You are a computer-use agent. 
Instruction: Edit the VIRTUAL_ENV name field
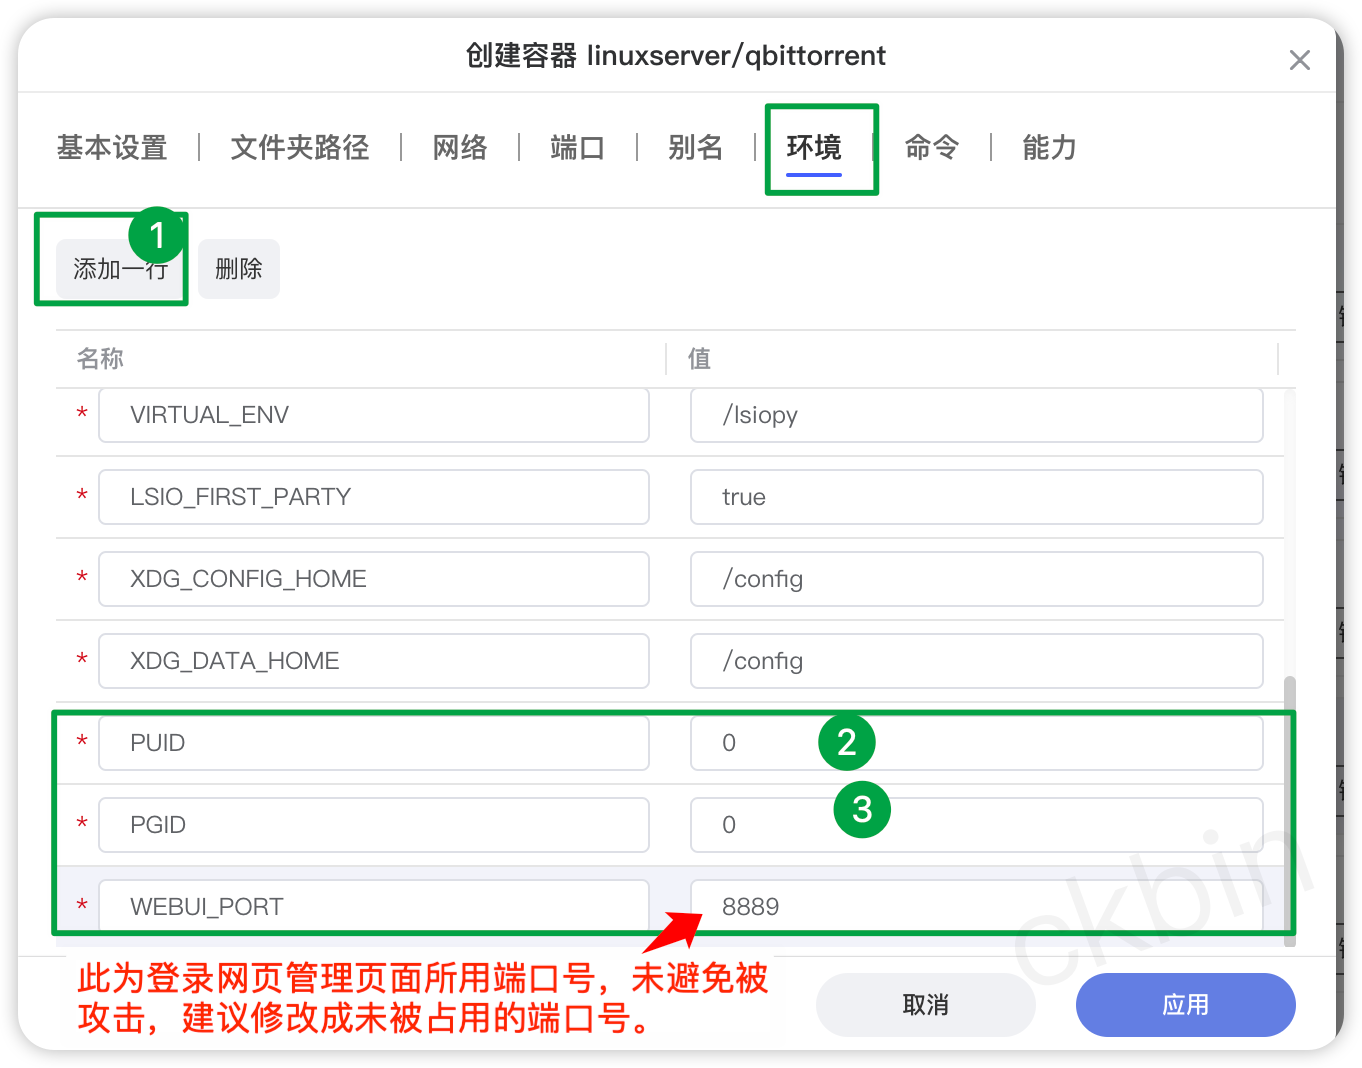[x=374, y=415]
